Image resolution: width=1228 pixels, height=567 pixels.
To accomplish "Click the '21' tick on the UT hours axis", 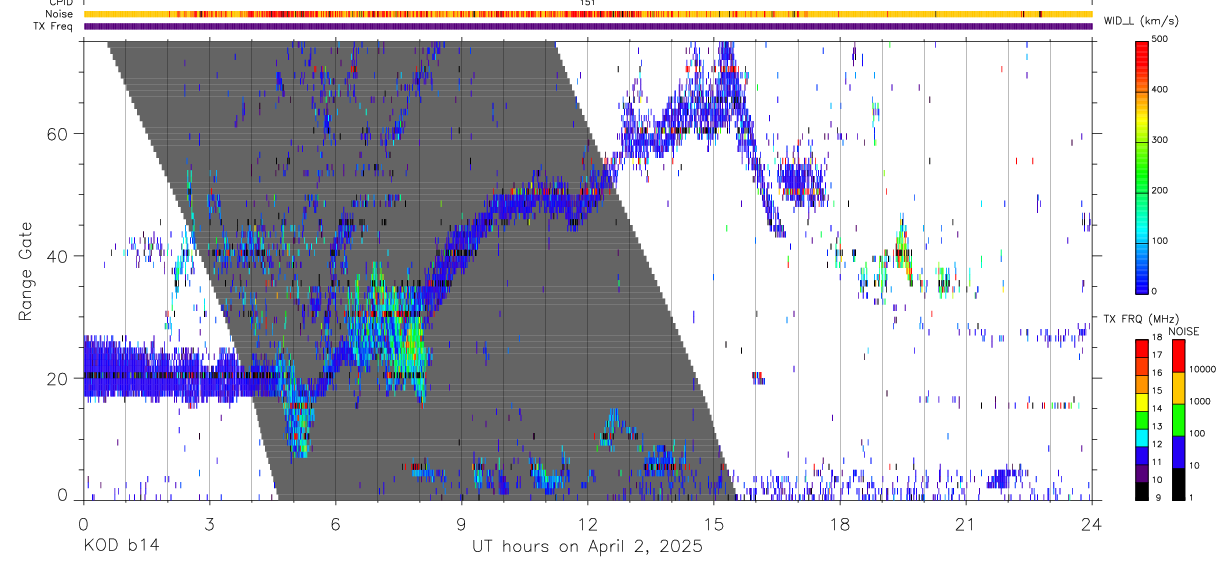I will pyautogui.click(x=965, y=524).
